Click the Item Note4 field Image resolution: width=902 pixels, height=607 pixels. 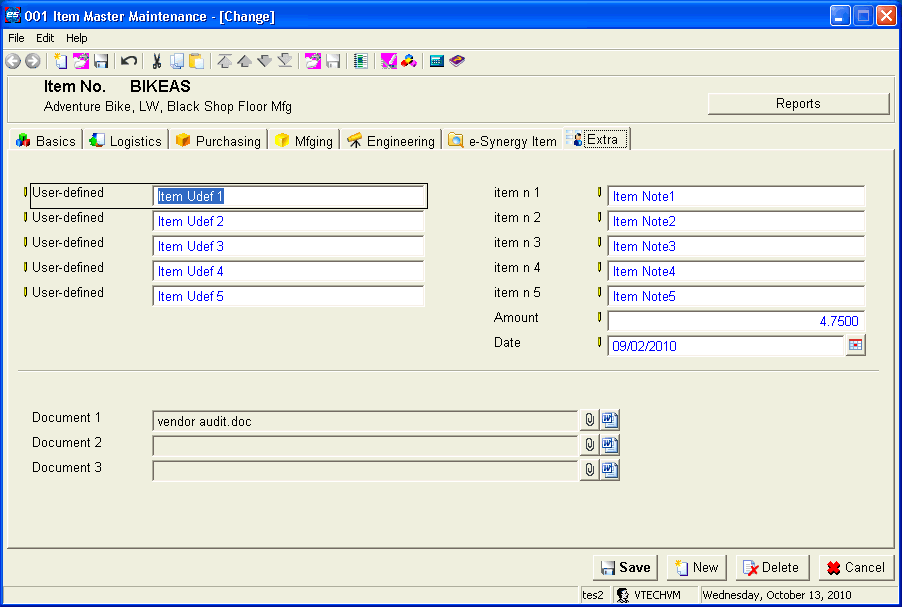pos(736,271)
